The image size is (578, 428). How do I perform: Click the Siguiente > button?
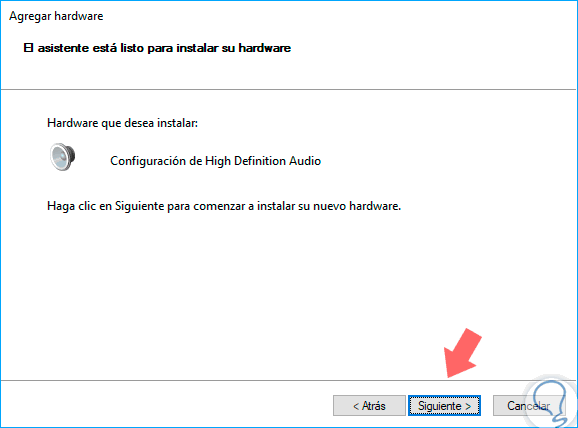click(x=444, y=406)
